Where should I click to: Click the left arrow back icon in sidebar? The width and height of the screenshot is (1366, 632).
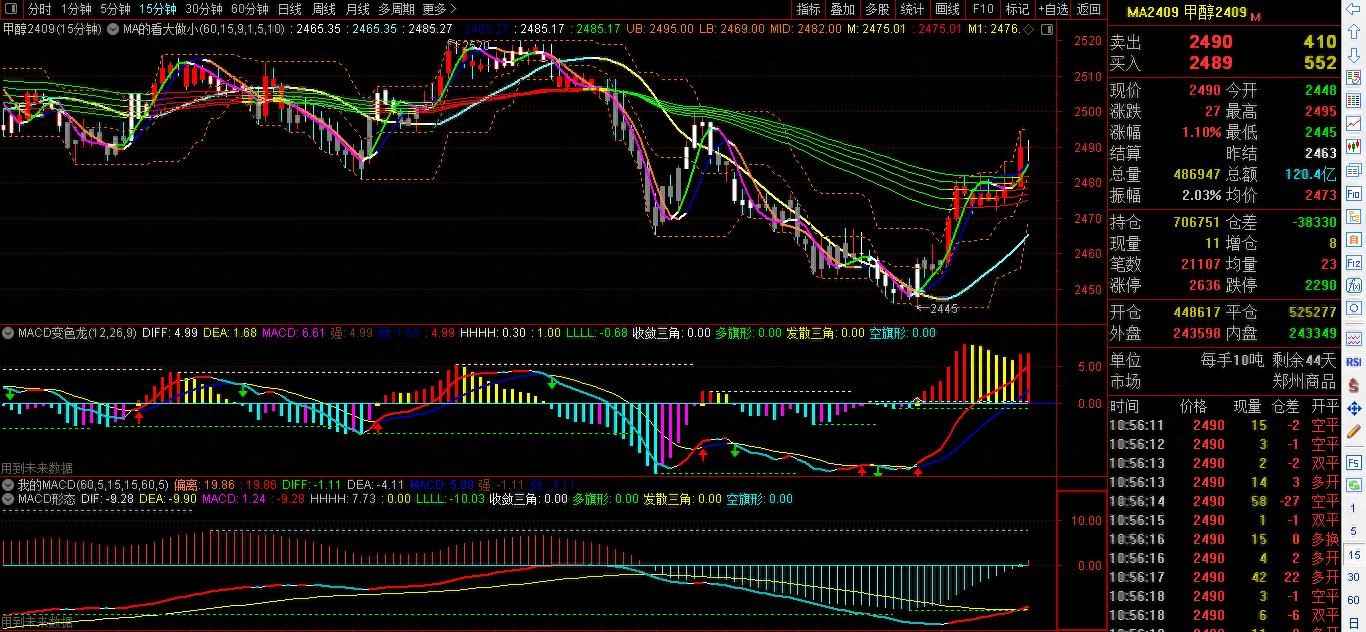(1355, 11)
